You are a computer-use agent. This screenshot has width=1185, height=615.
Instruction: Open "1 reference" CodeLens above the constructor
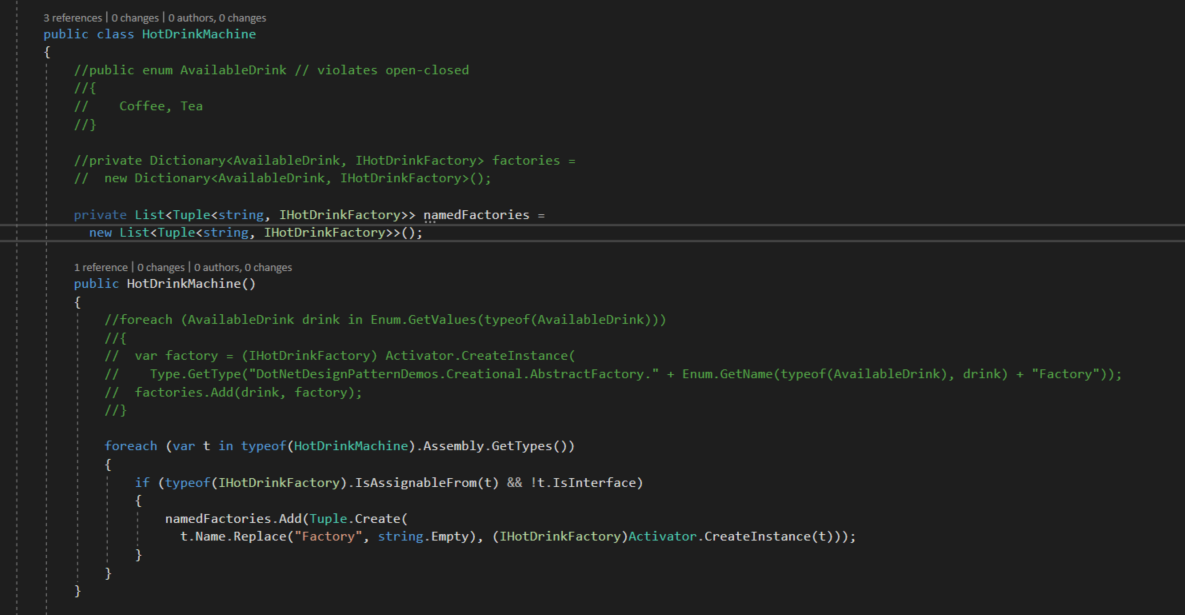click(x=99, y=266)
